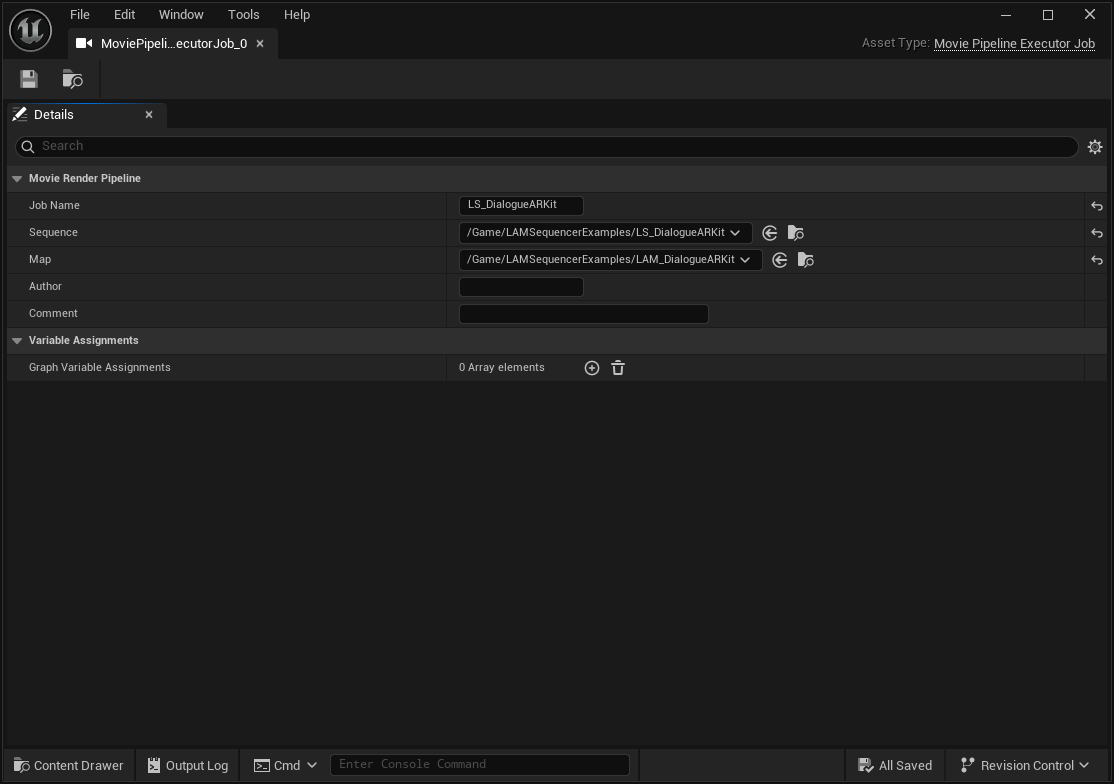Minimize the editor window

[1006, 15]
